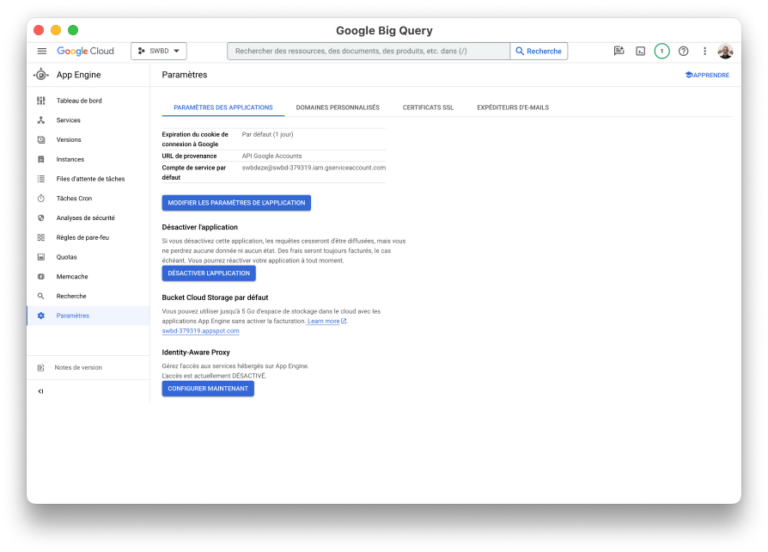The width and height of the screenshot is (768, 552).
Task: Open the help question mark icon
Action: coord(683,51)
